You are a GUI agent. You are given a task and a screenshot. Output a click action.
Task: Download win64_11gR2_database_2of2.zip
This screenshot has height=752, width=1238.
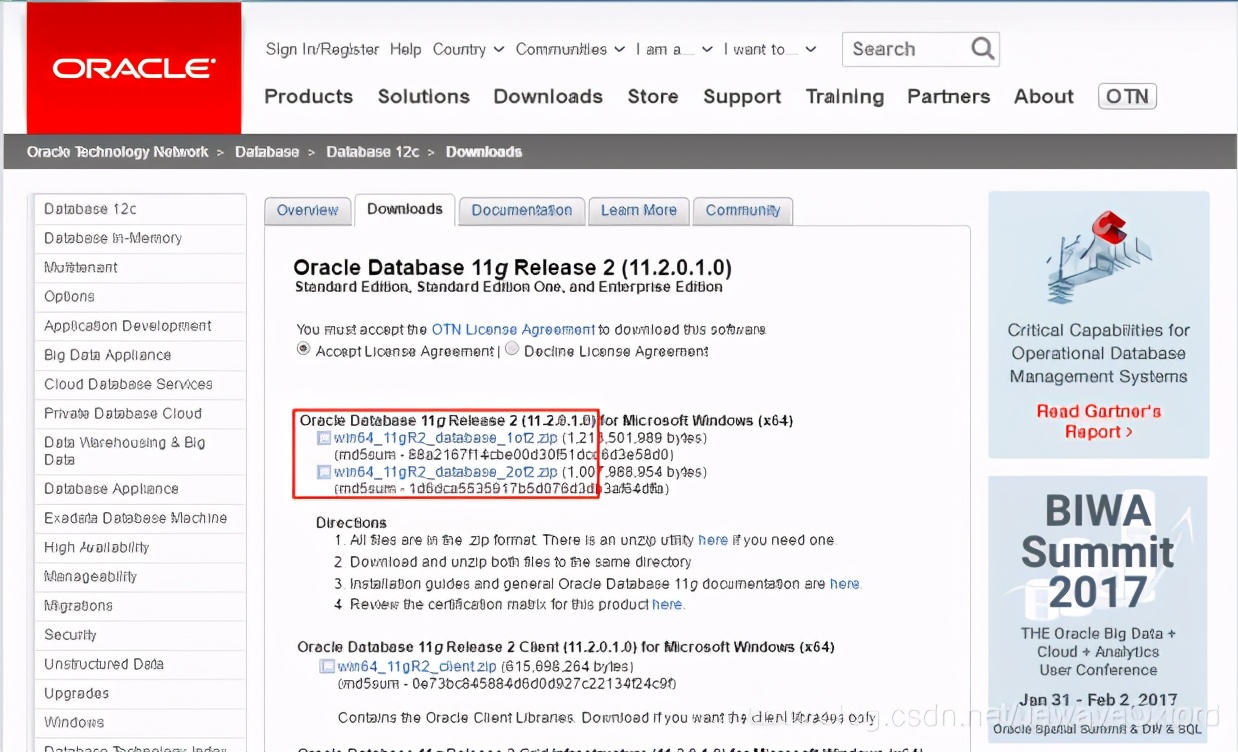(x=446, y=471)
